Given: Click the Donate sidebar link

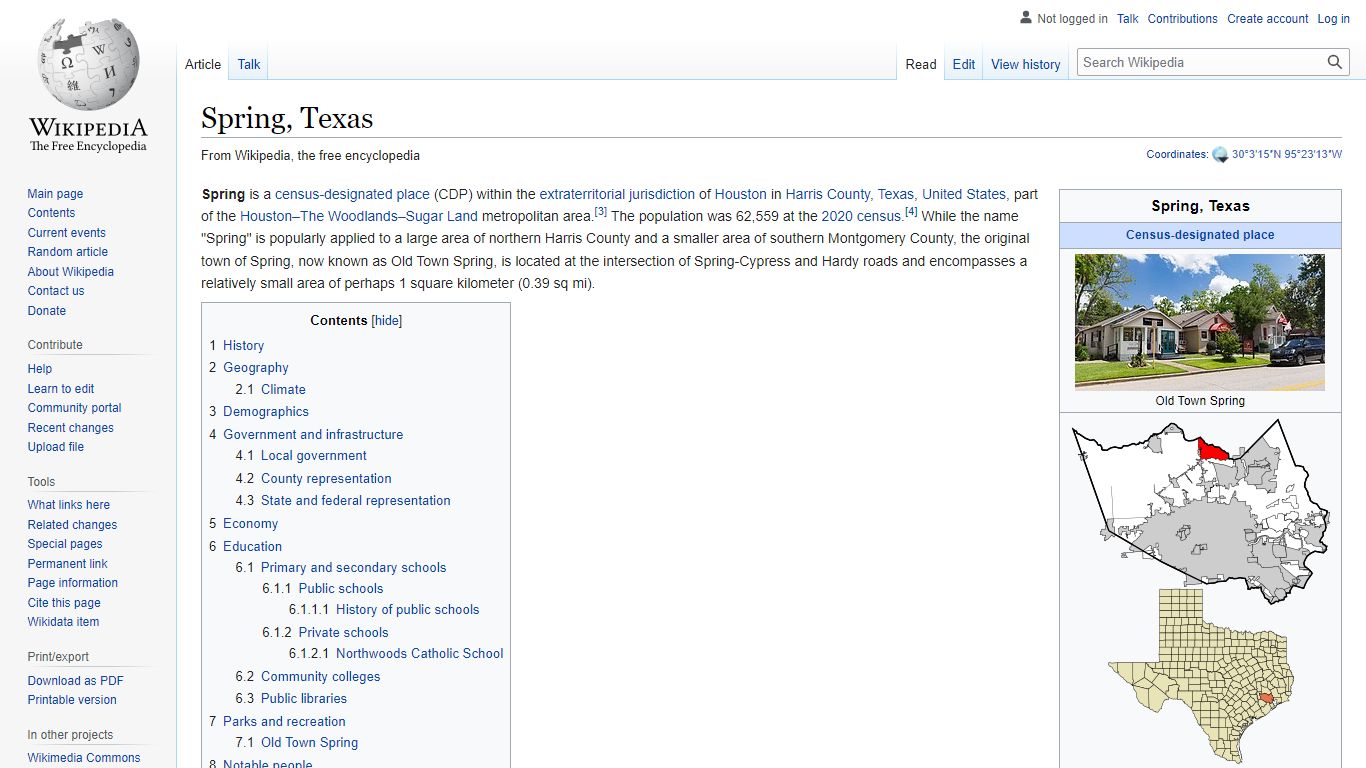Looking at the screenshot, I should pos(47,311).
